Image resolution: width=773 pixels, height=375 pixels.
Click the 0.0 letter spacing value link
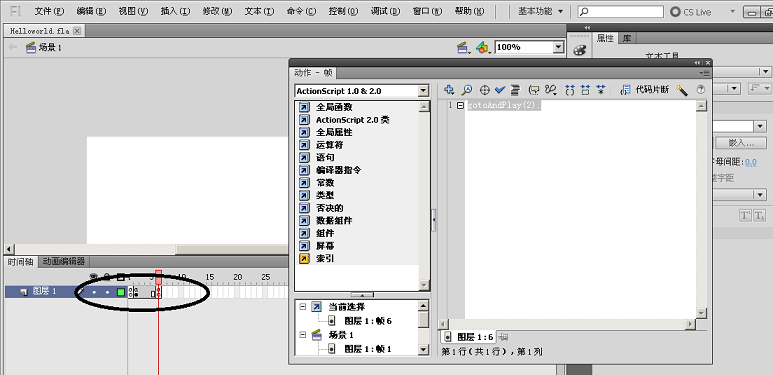pyautogui.click(x=751, y=162)
